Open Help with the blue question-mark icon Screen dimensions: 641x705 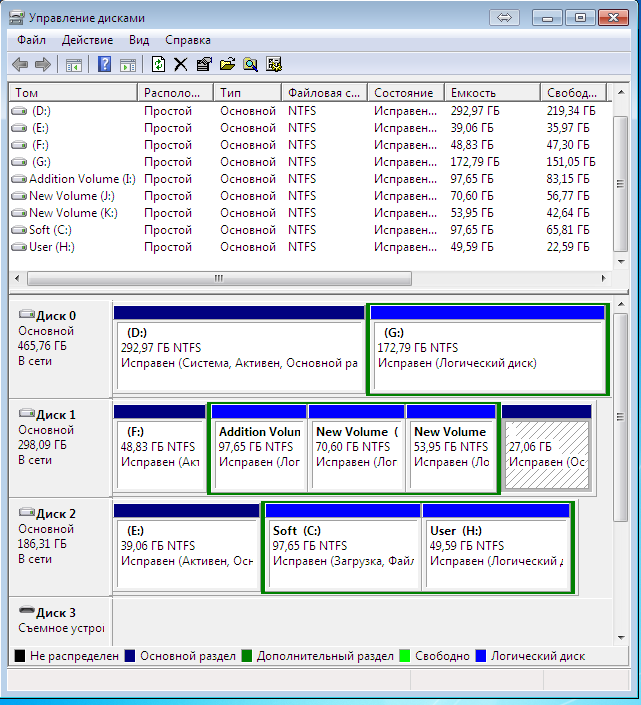pos(104,64)
